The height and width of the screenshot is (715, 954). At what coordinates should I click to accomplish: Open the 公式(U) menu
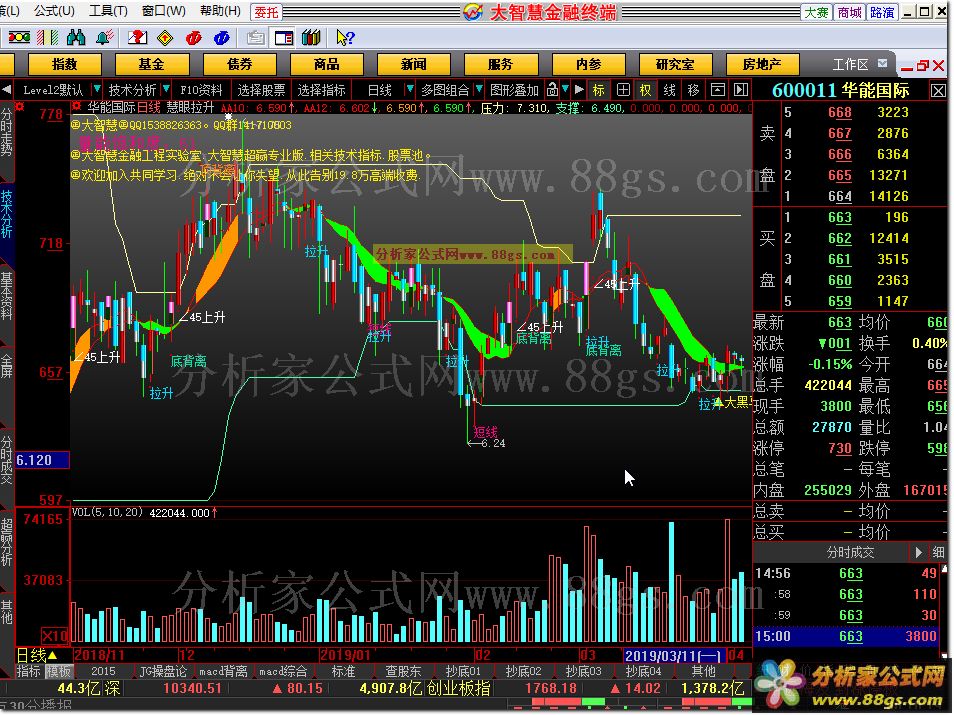pyautogui.click(x=54, y=11)
